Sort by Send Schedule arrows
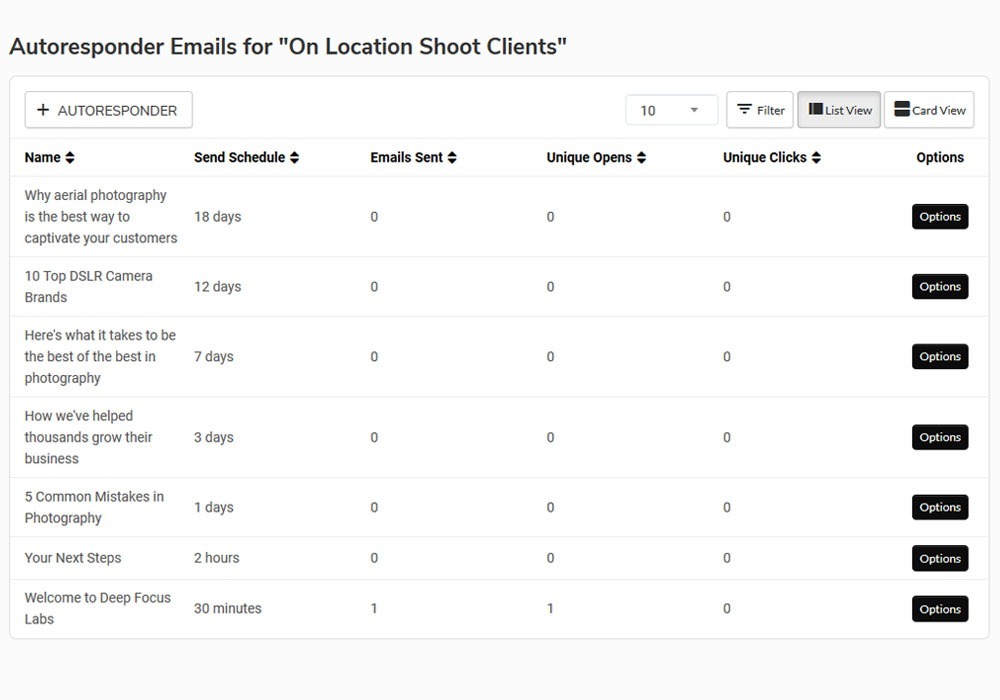The image size is (1000, 700). (294, 157)
